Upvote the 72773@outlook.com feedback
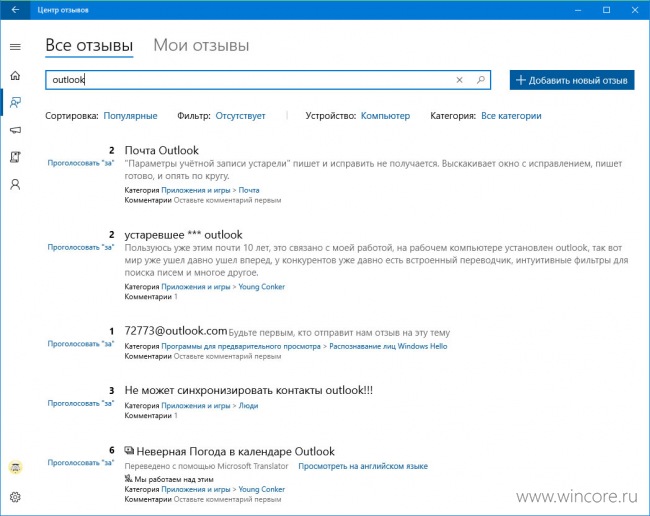The image size is (650, 516). coord(81,344)
